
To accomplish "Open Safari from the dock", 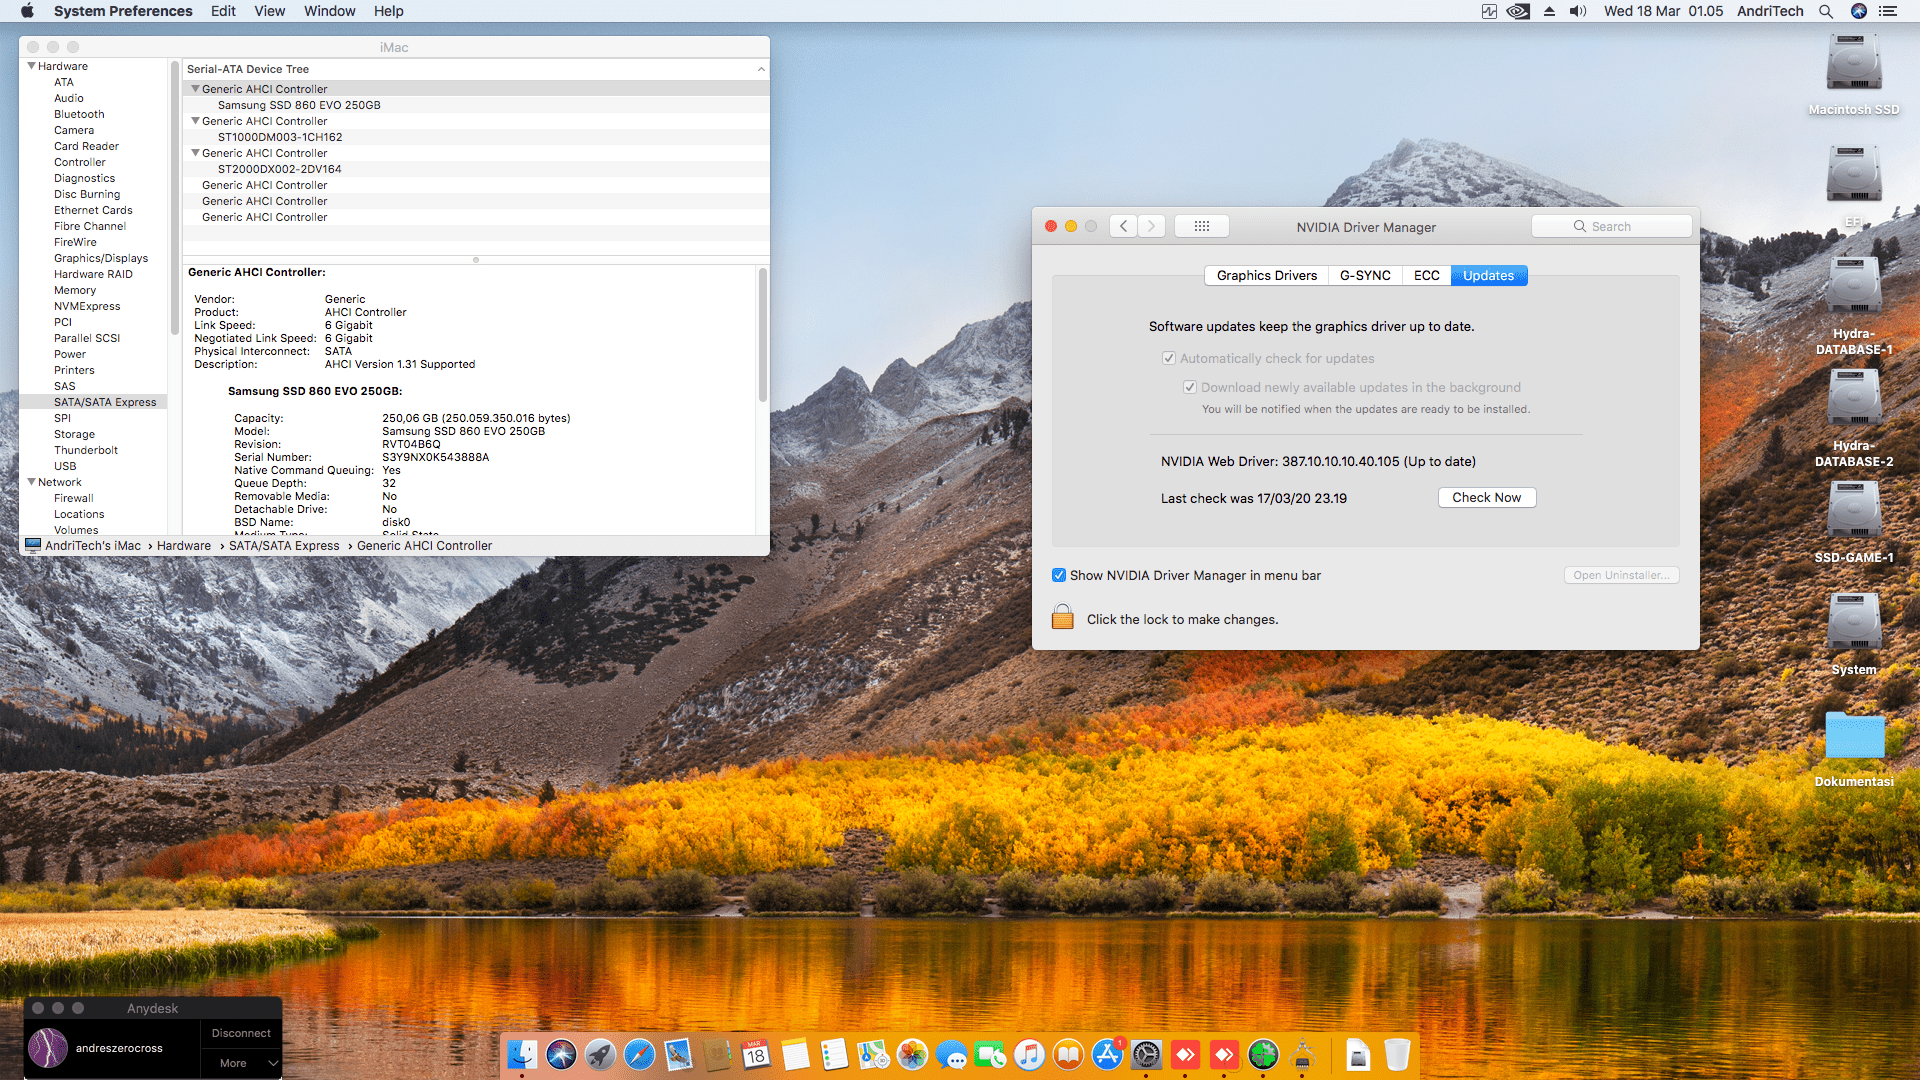I will point(639,1054).
